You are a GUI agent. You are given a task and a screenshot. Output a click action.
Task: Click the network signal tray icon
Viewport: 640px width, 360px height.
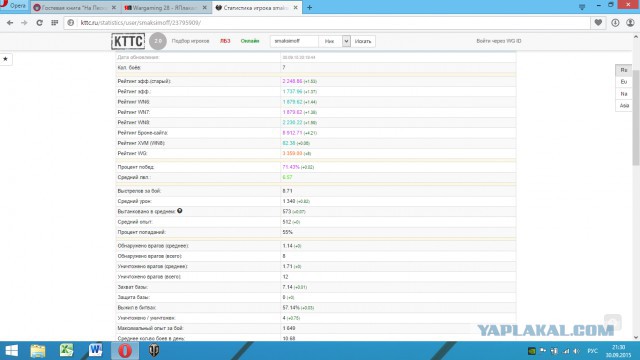[566, 351]
